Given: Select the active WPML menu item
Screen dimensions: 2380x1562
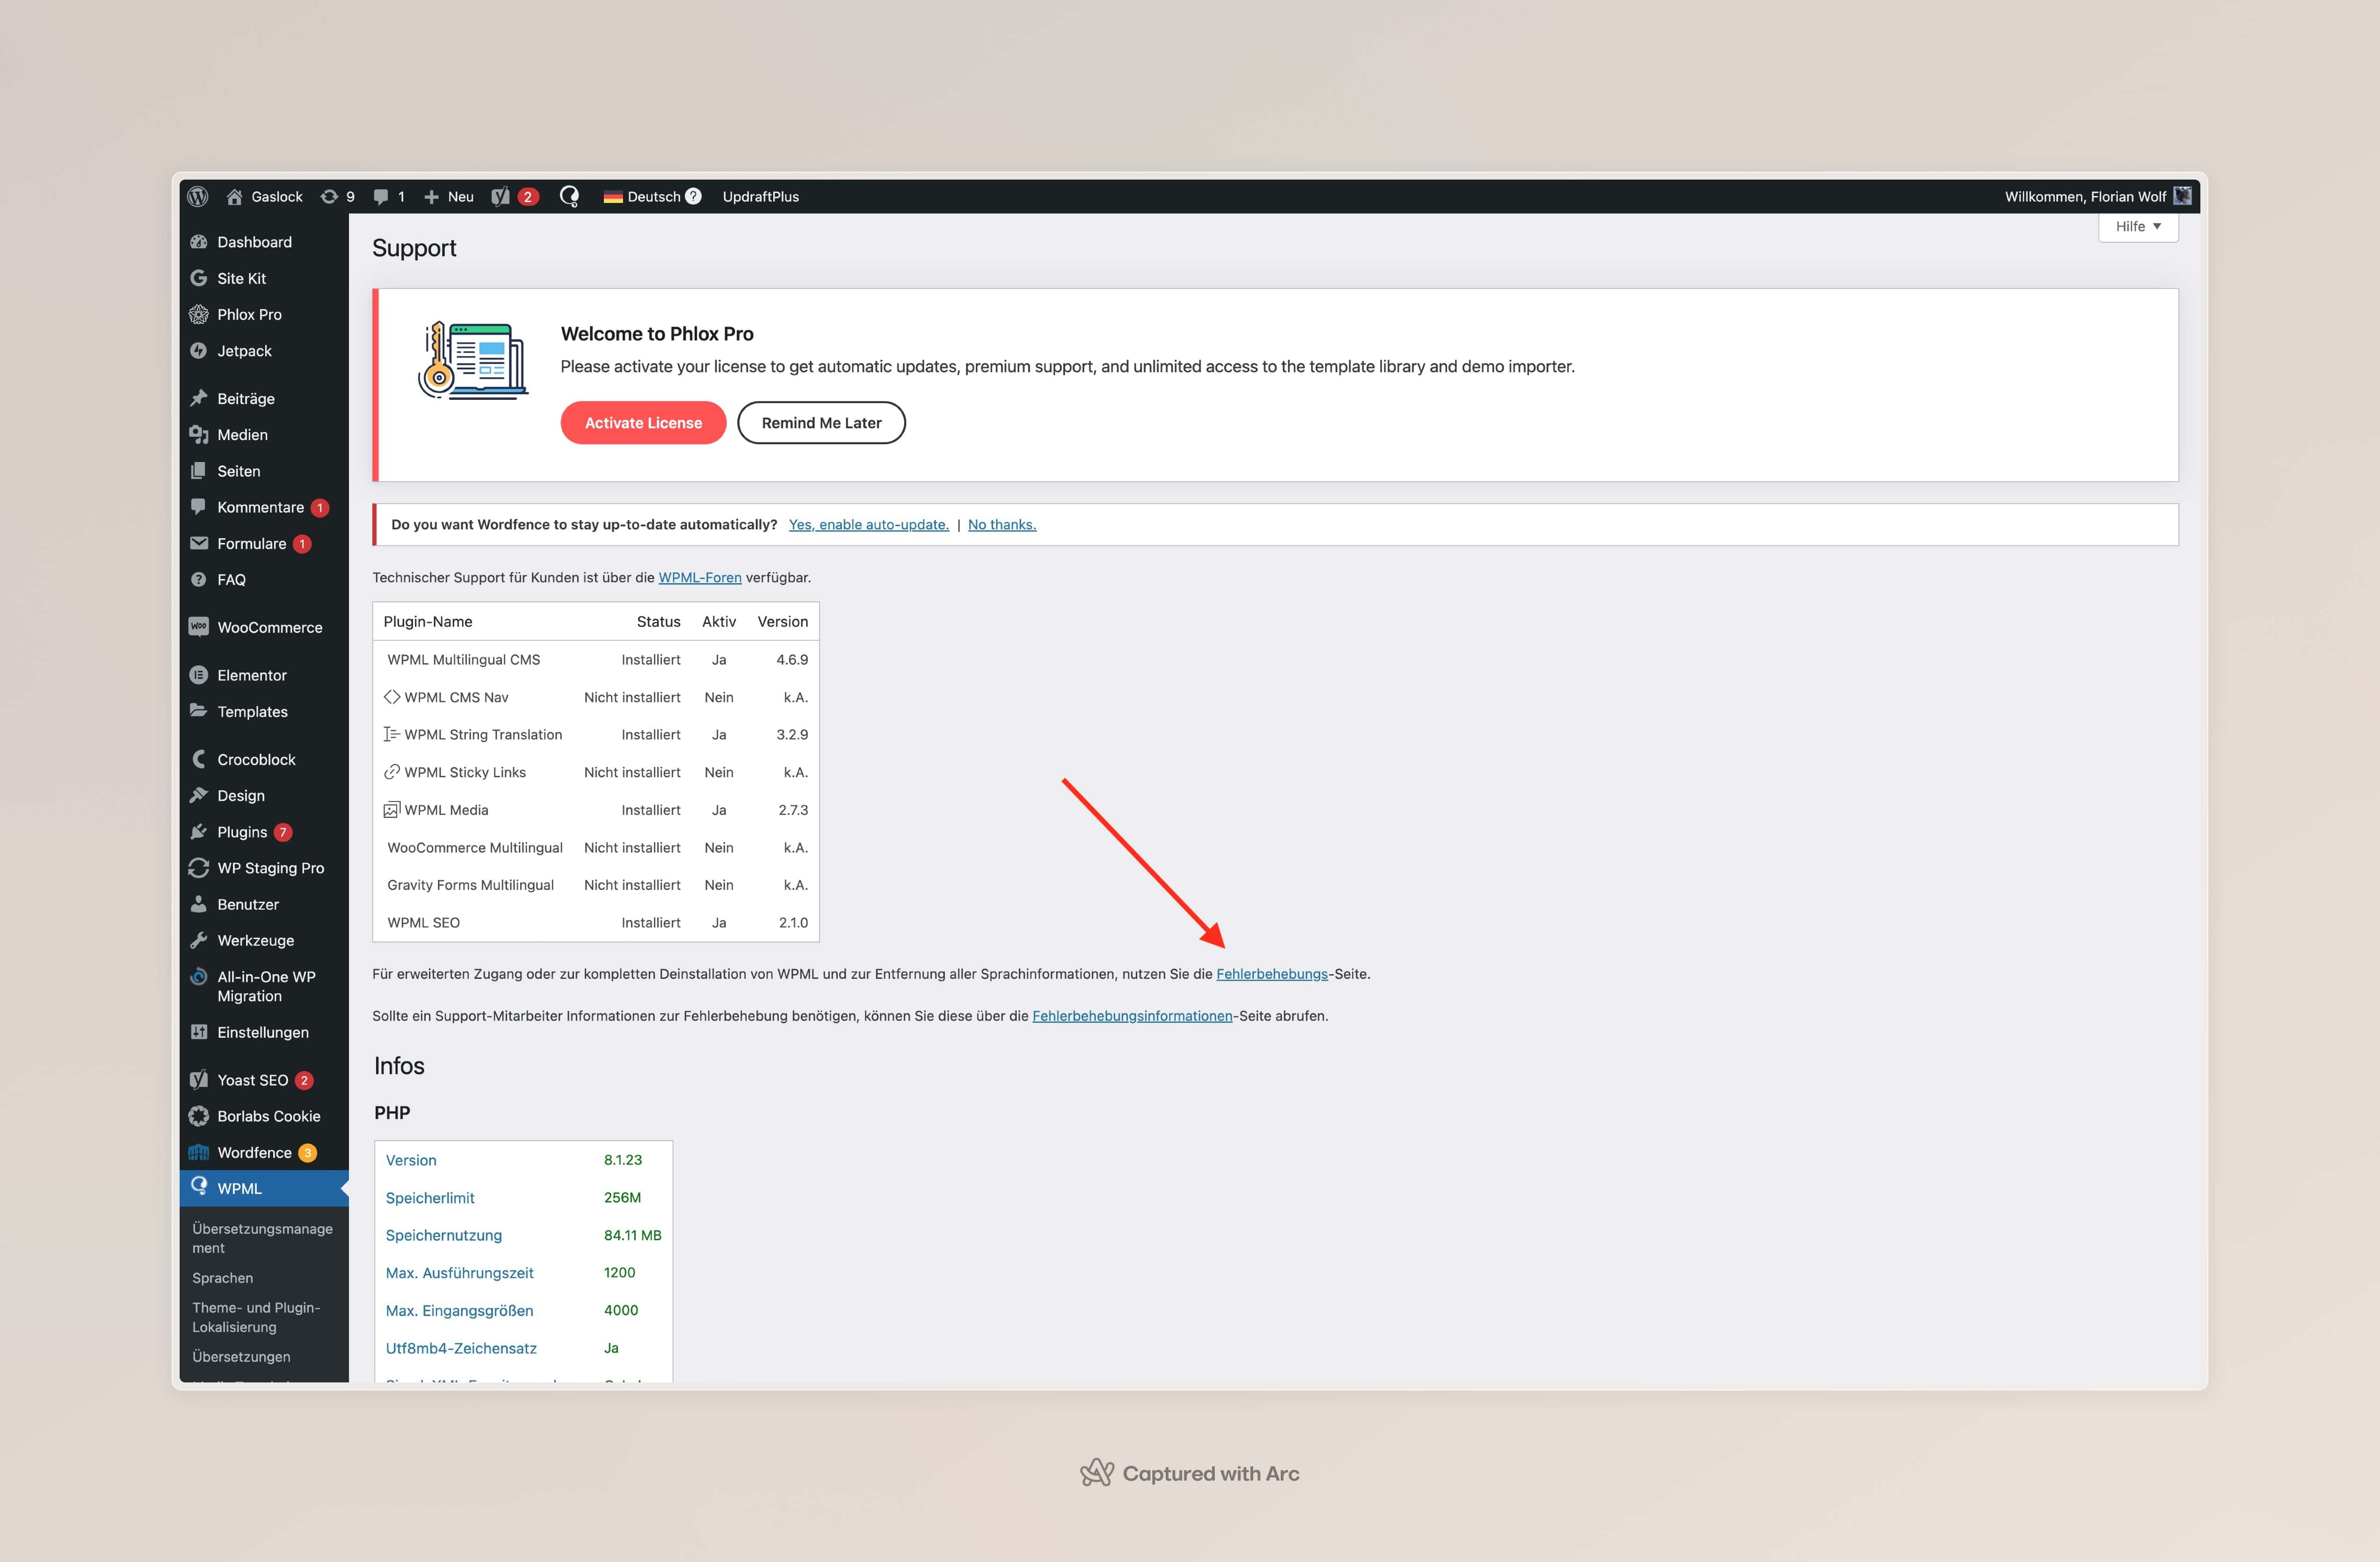Looking at the screenshot, I should coord(264,1188).
